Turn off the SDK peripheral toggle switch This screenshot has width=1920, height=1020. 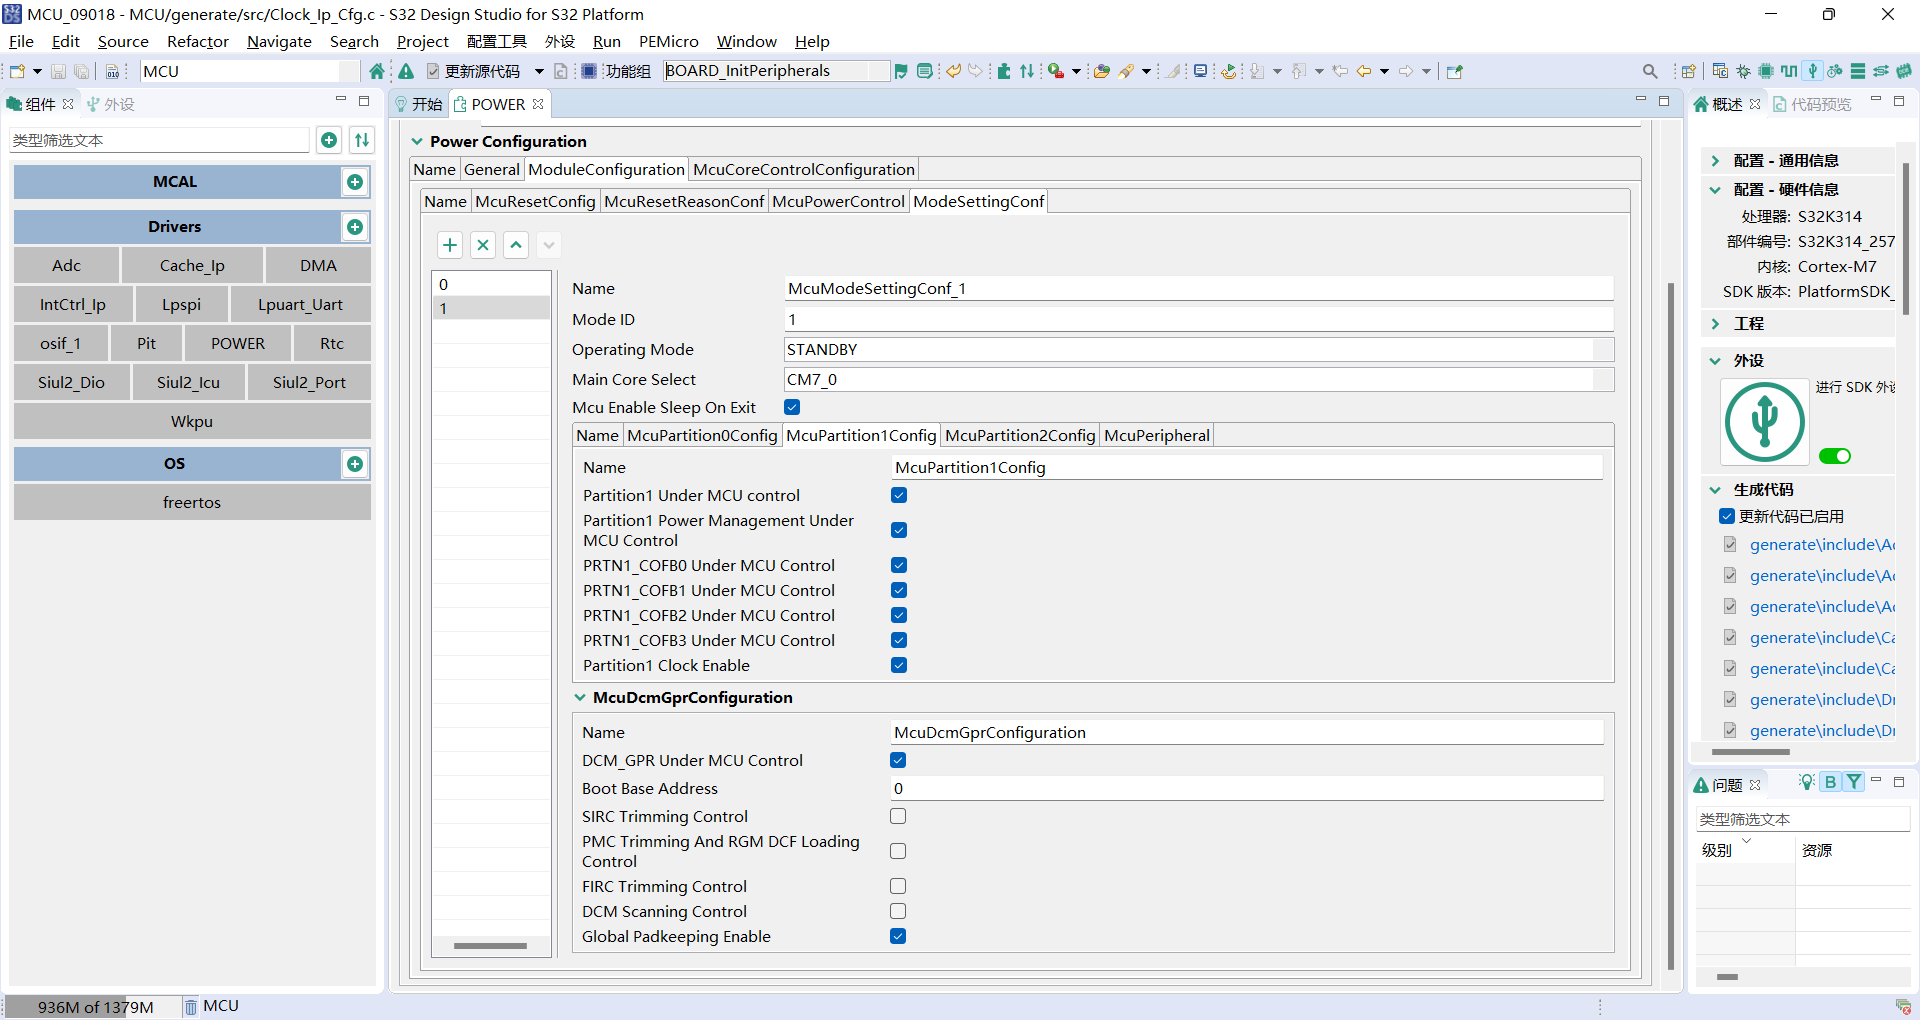click(1836, 456)
